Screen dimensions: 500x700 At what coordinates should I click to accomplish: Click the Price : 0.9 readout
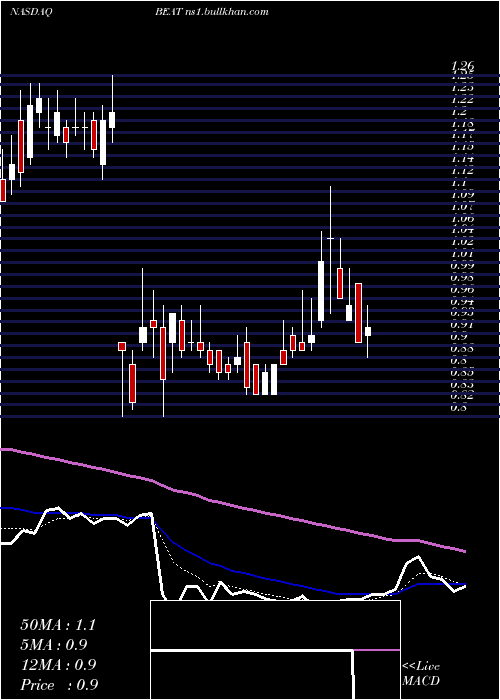point(59,685)
